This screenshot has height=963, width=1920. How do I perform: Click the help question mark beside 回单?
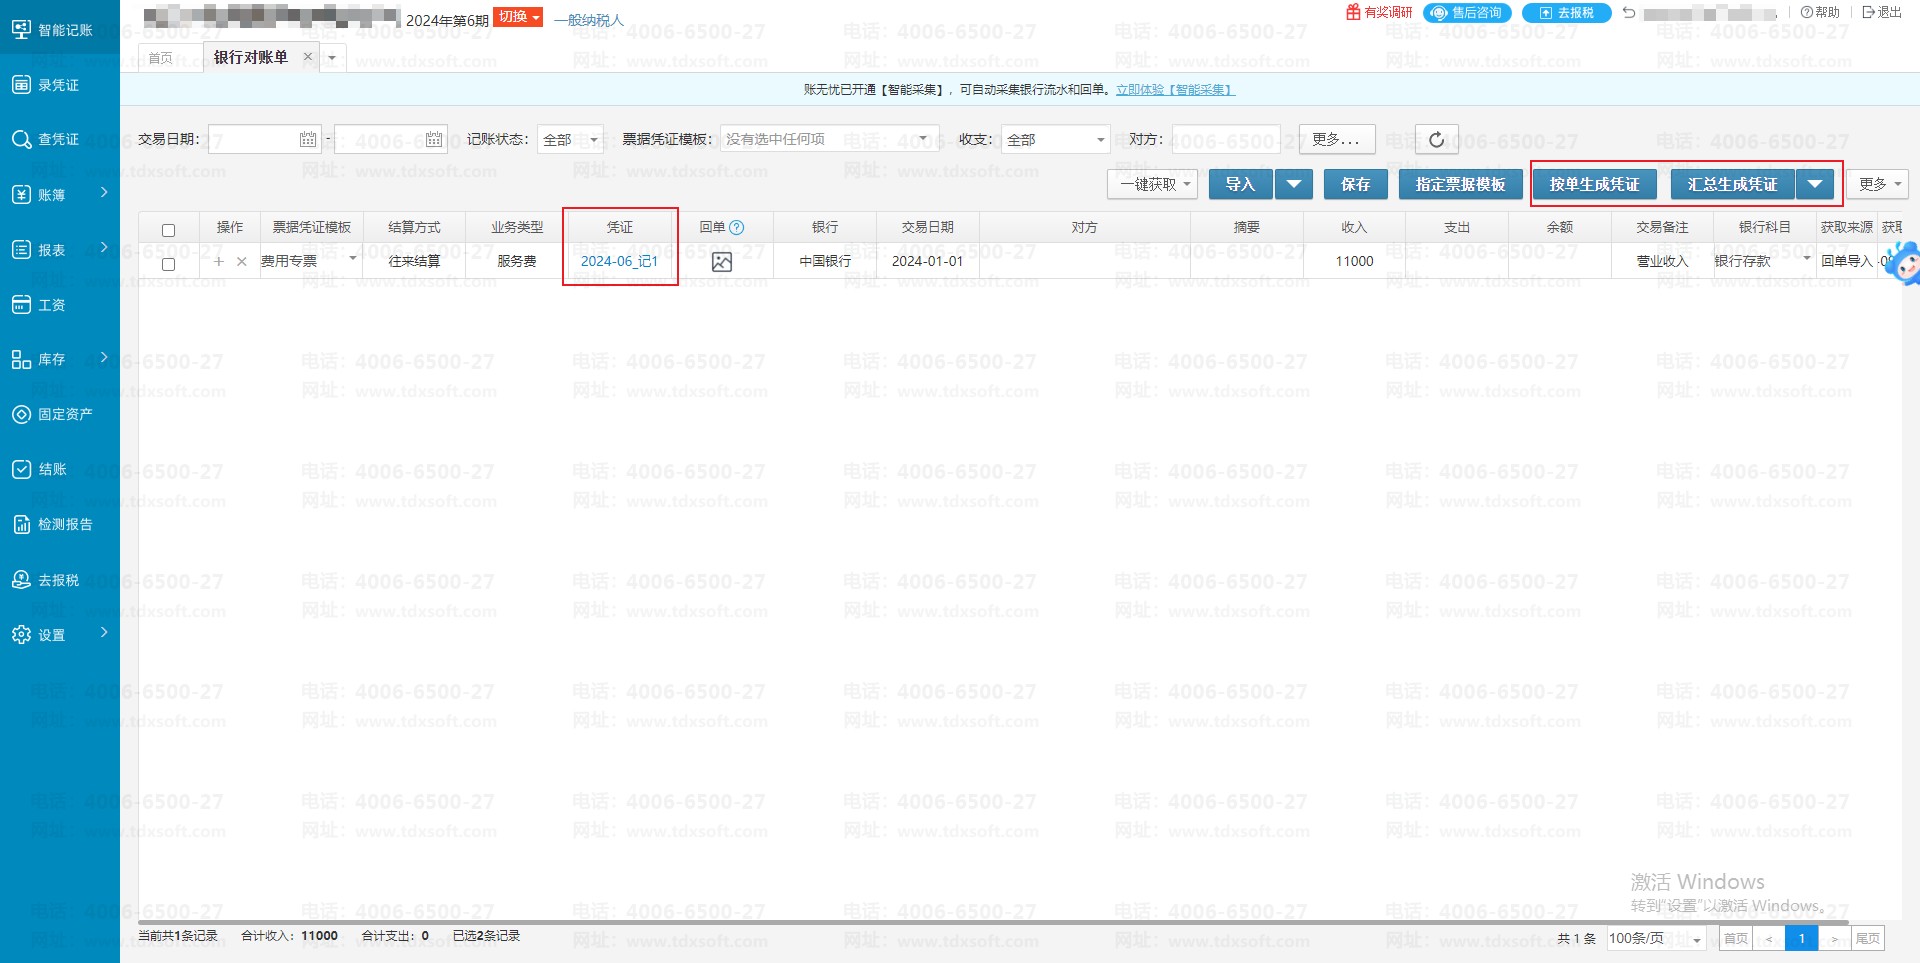coord(737,228)
